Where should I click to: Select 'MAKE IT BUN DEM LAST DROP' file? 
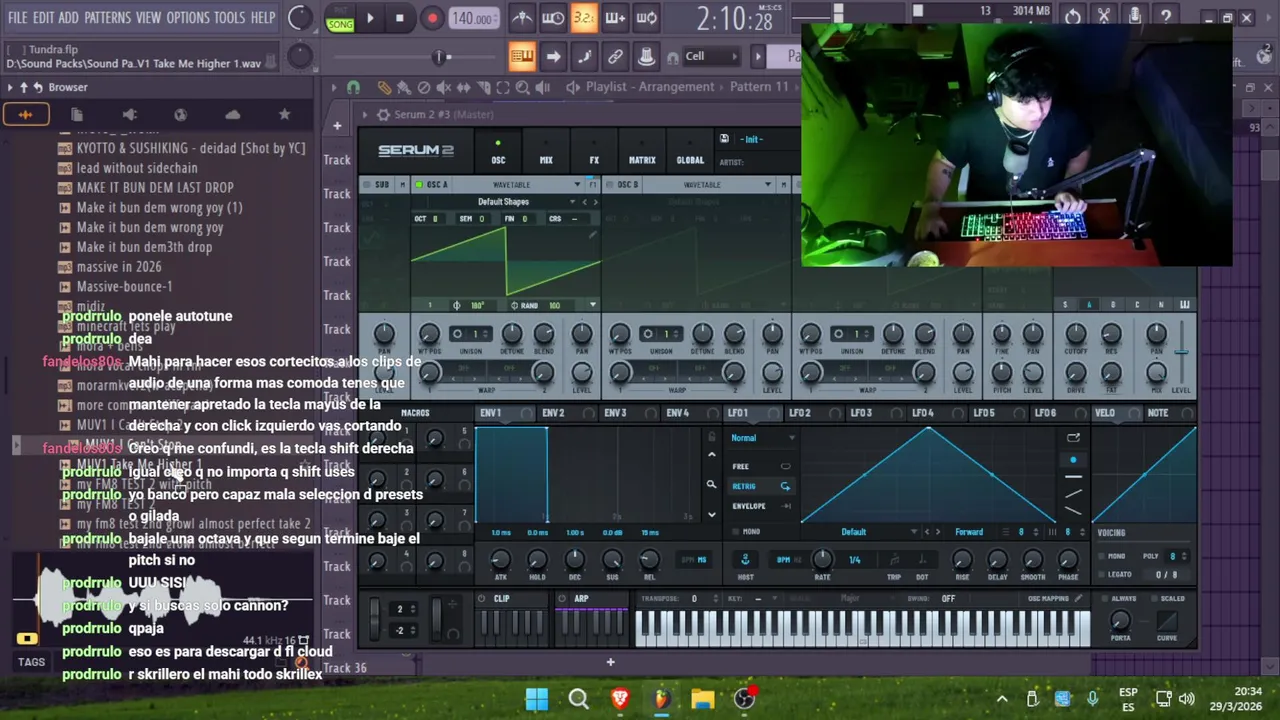[x=155, y=187]
